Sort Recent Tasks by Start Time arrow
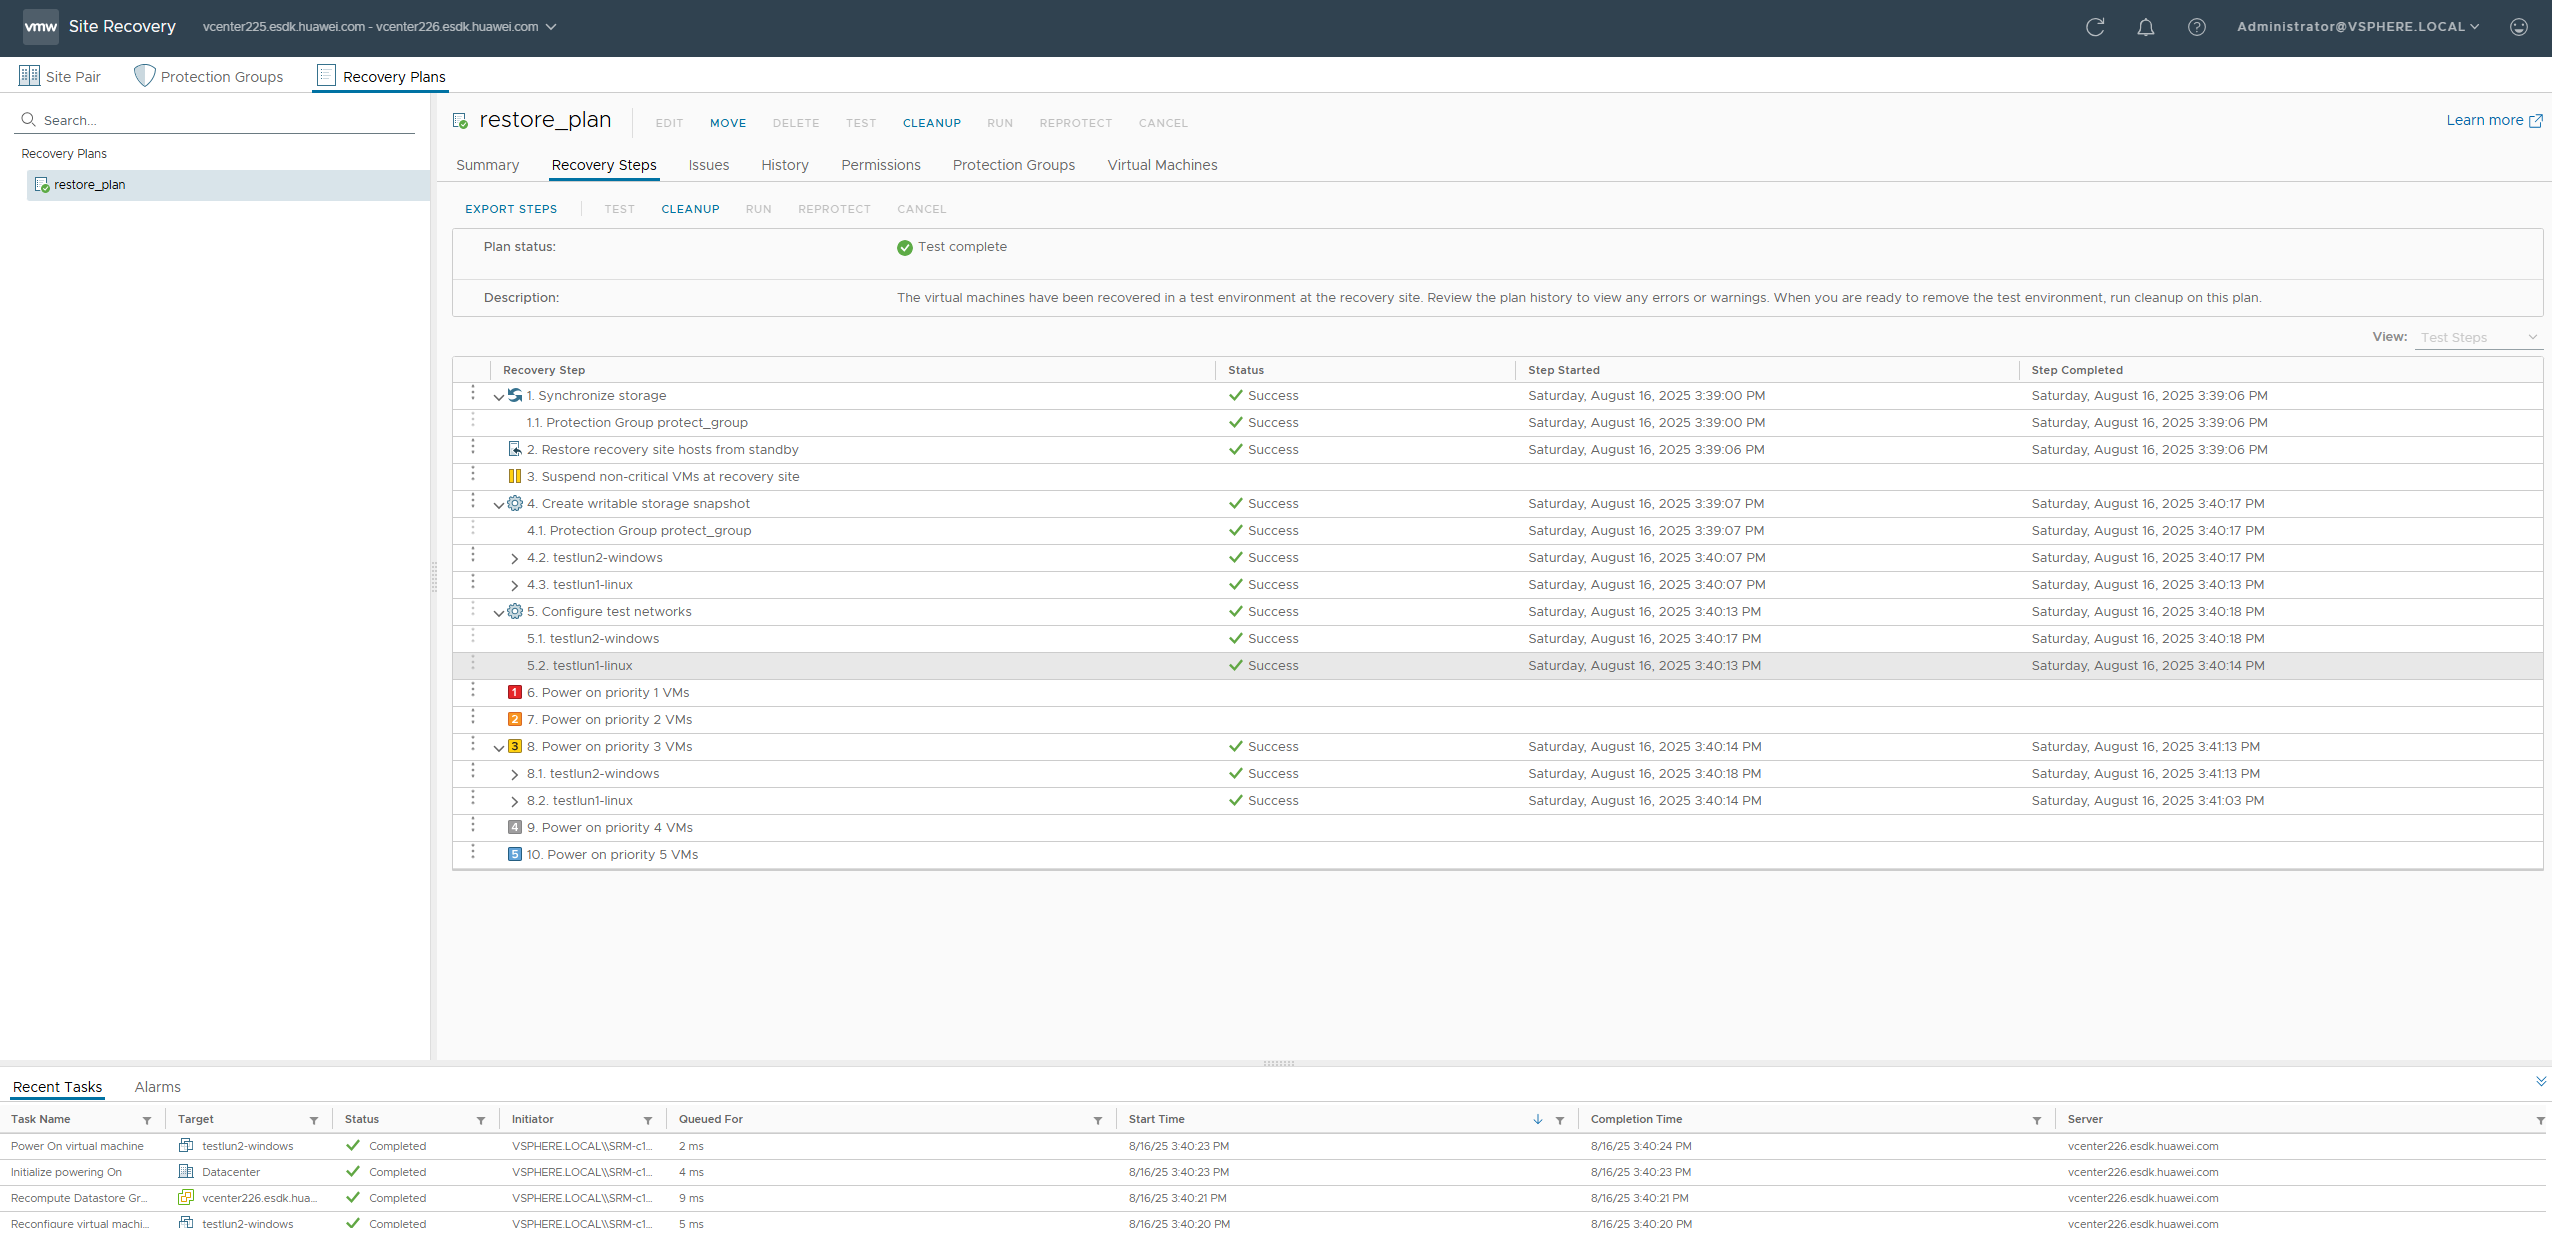 click(1538, 1120)
